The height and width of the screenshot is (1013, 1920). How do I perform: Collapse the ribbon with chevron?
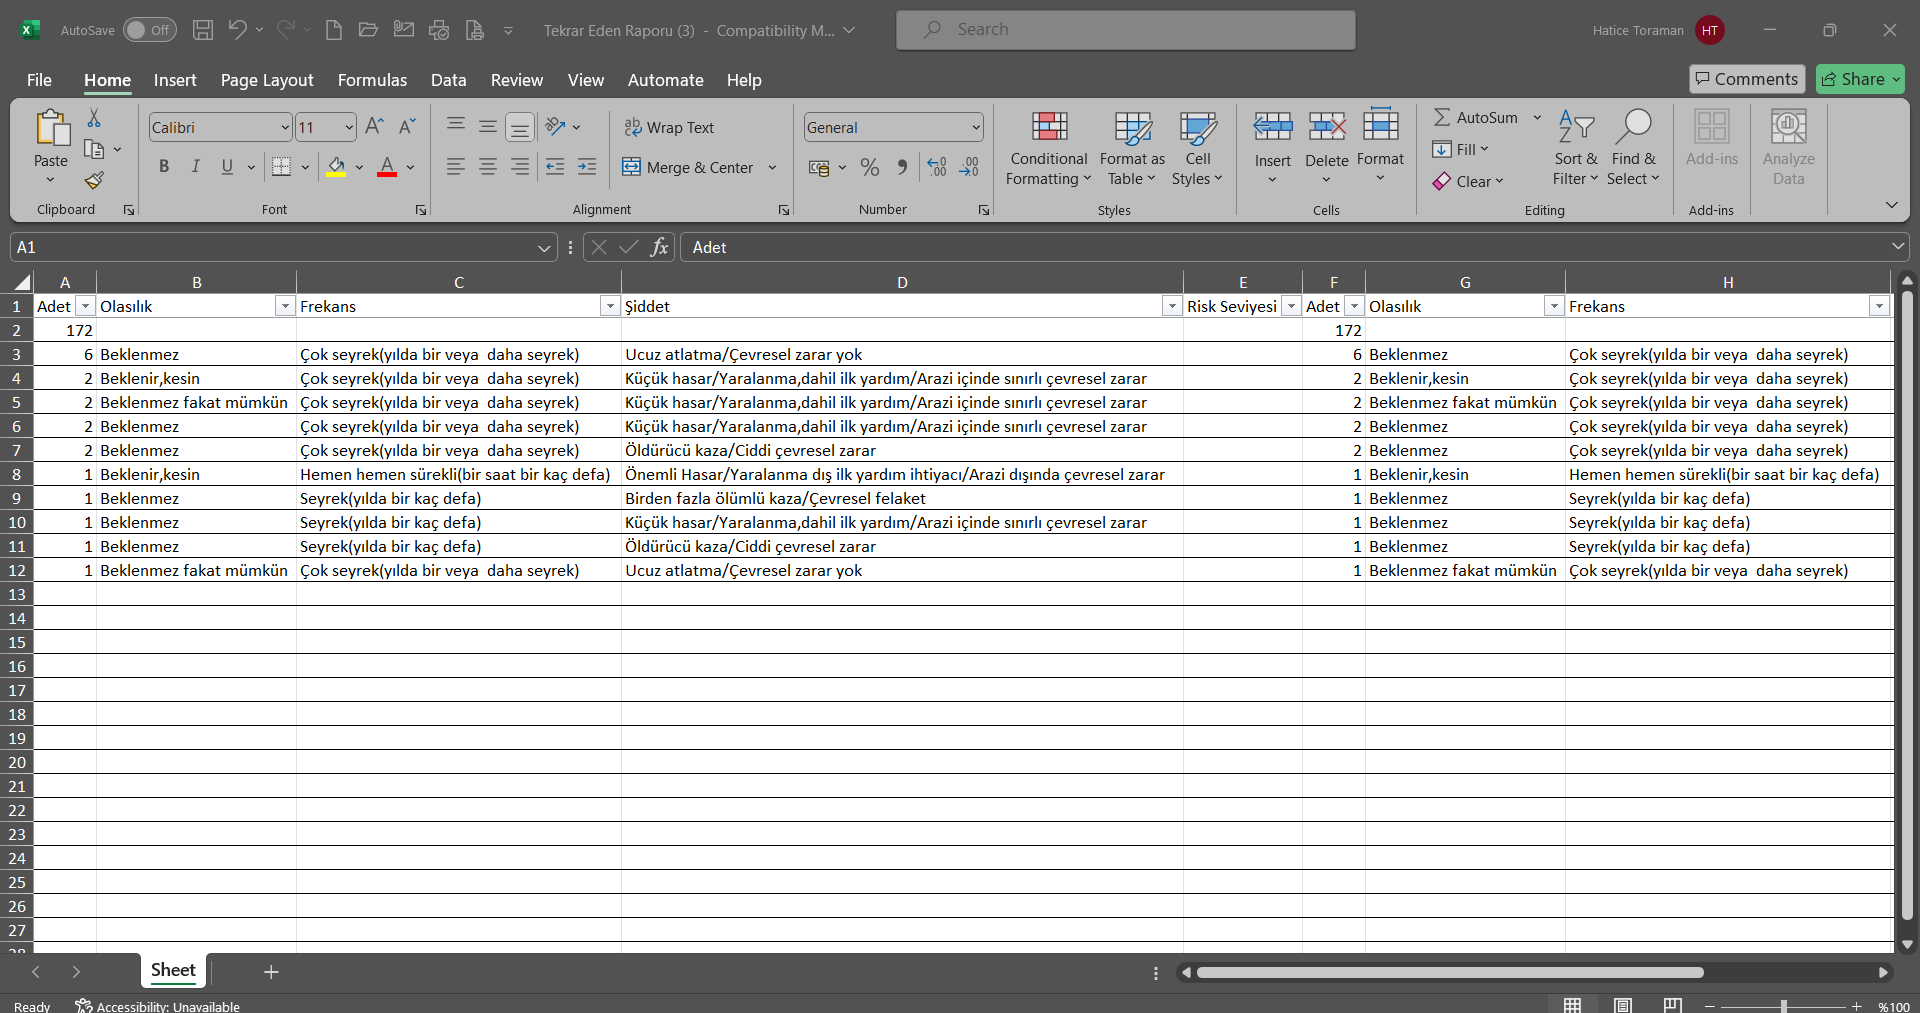pyautogui.click(x=1891, y=205)
